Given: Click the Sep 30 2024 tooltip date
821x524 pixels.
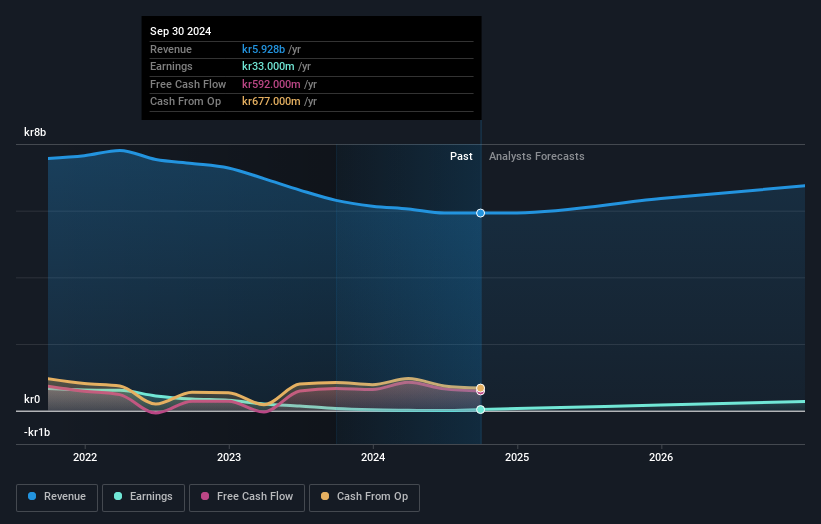Looking at the screenshot, I should coord(181,31).
